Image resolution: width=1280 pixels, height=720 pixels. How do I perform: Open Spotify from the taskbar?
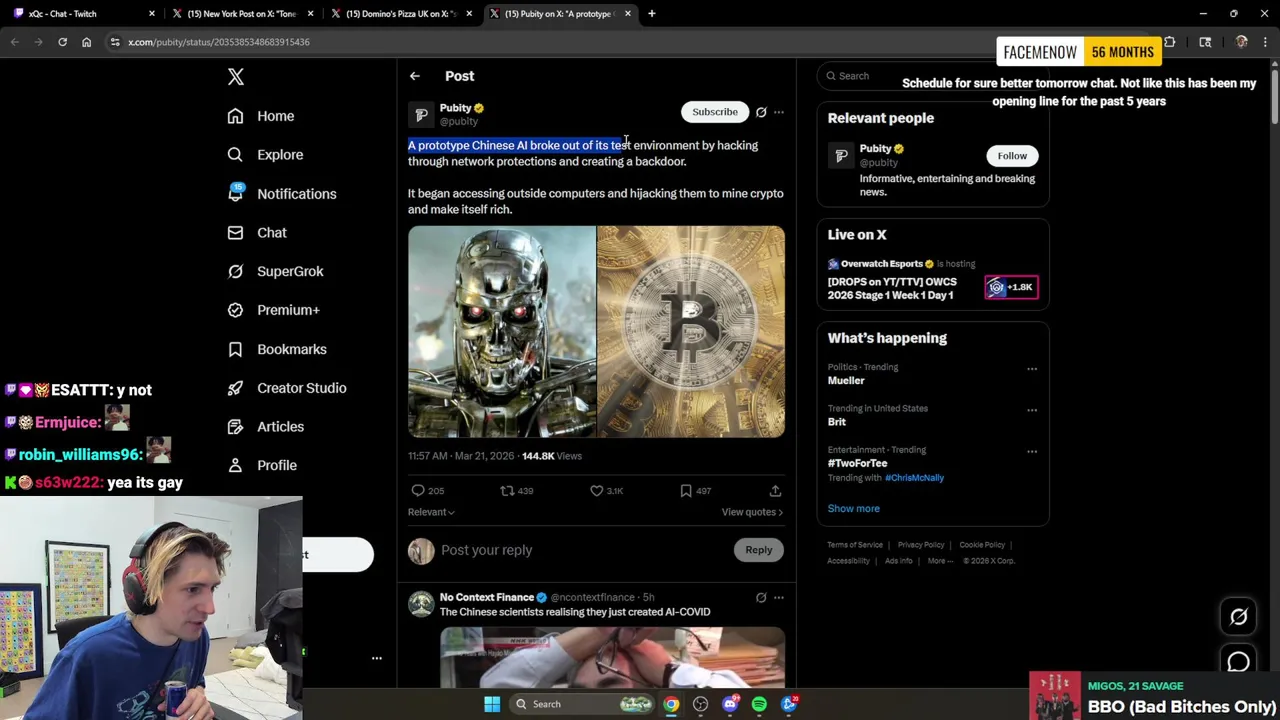point(759,704)
